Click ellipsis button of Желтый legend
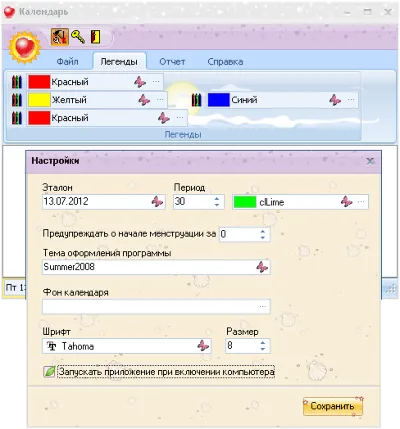400x429 pixels. [160, 100]
